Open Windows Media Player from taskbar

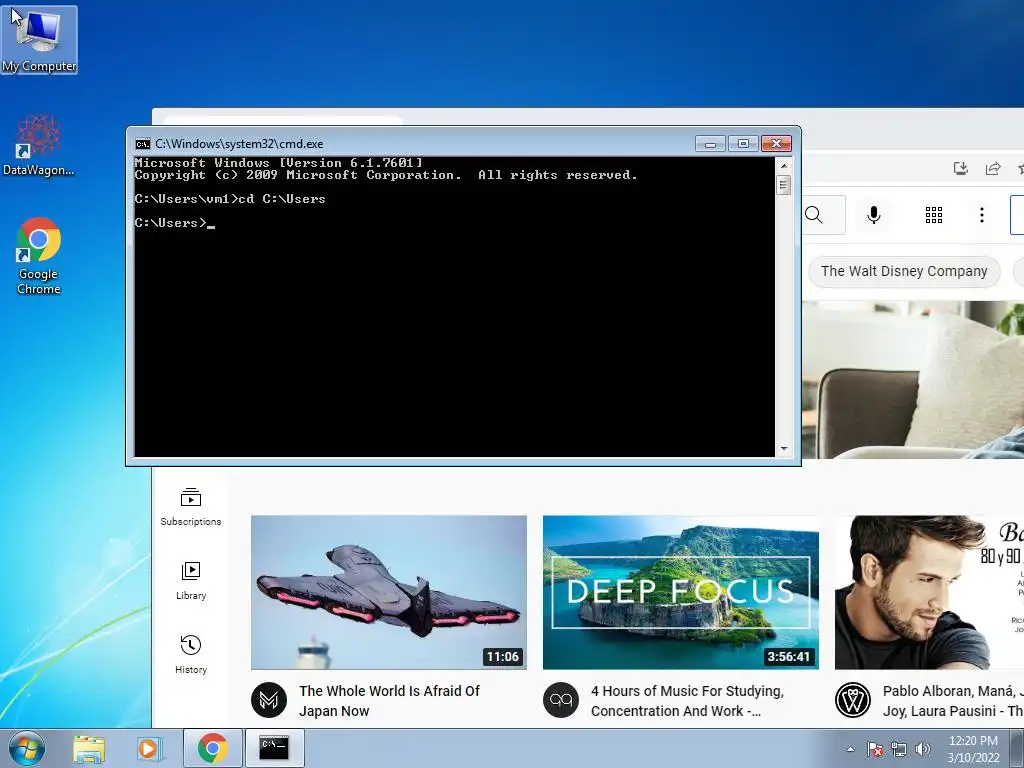pyautogui.click(x=149, y=748)
